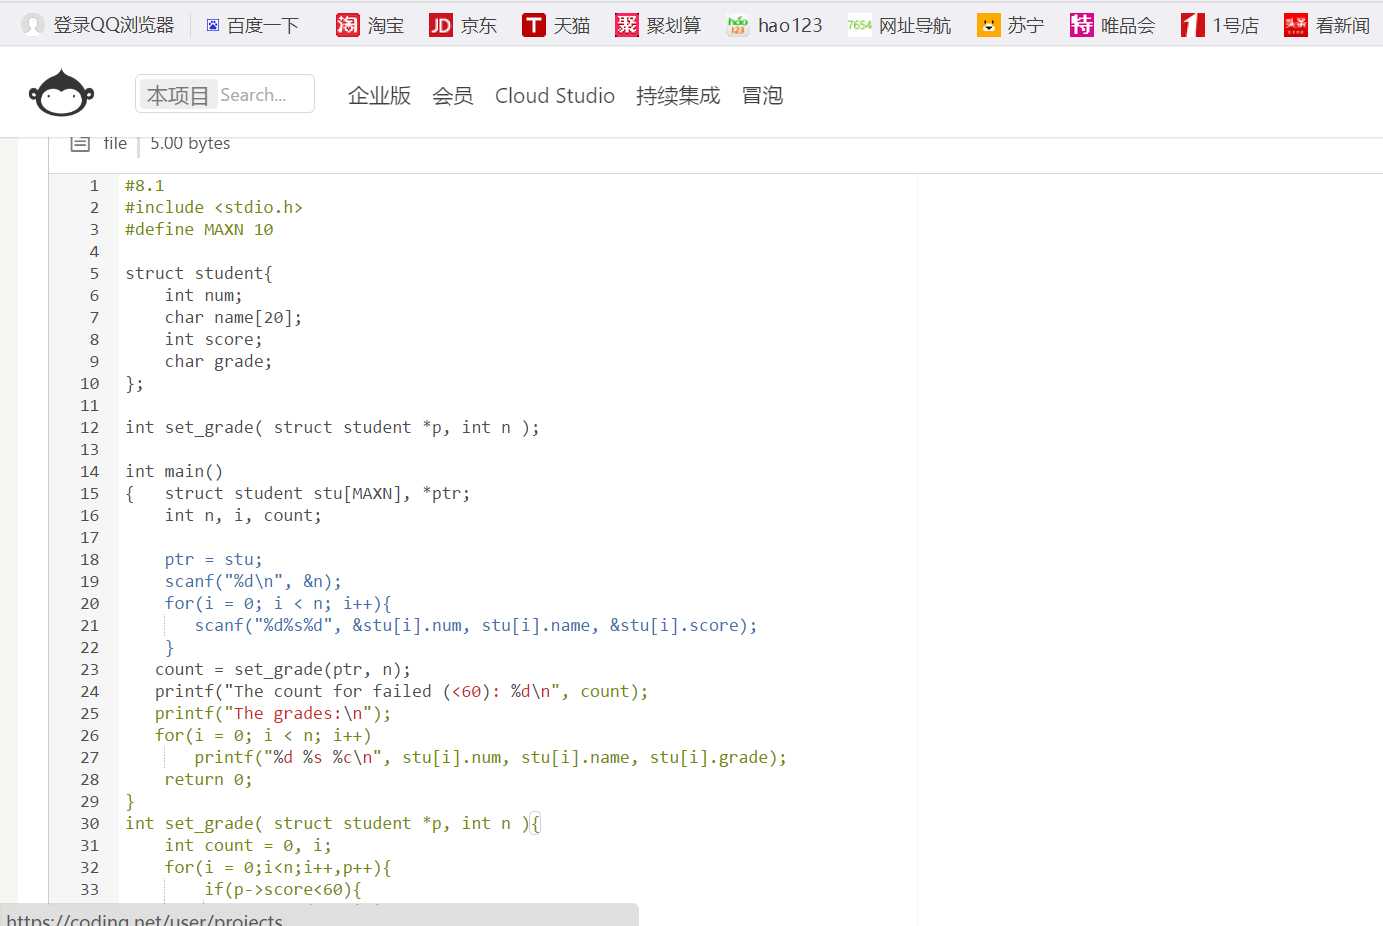Screen dimensions: 1383x926
Task: Click the 'return 0;' code line
Action: [208, 779]
